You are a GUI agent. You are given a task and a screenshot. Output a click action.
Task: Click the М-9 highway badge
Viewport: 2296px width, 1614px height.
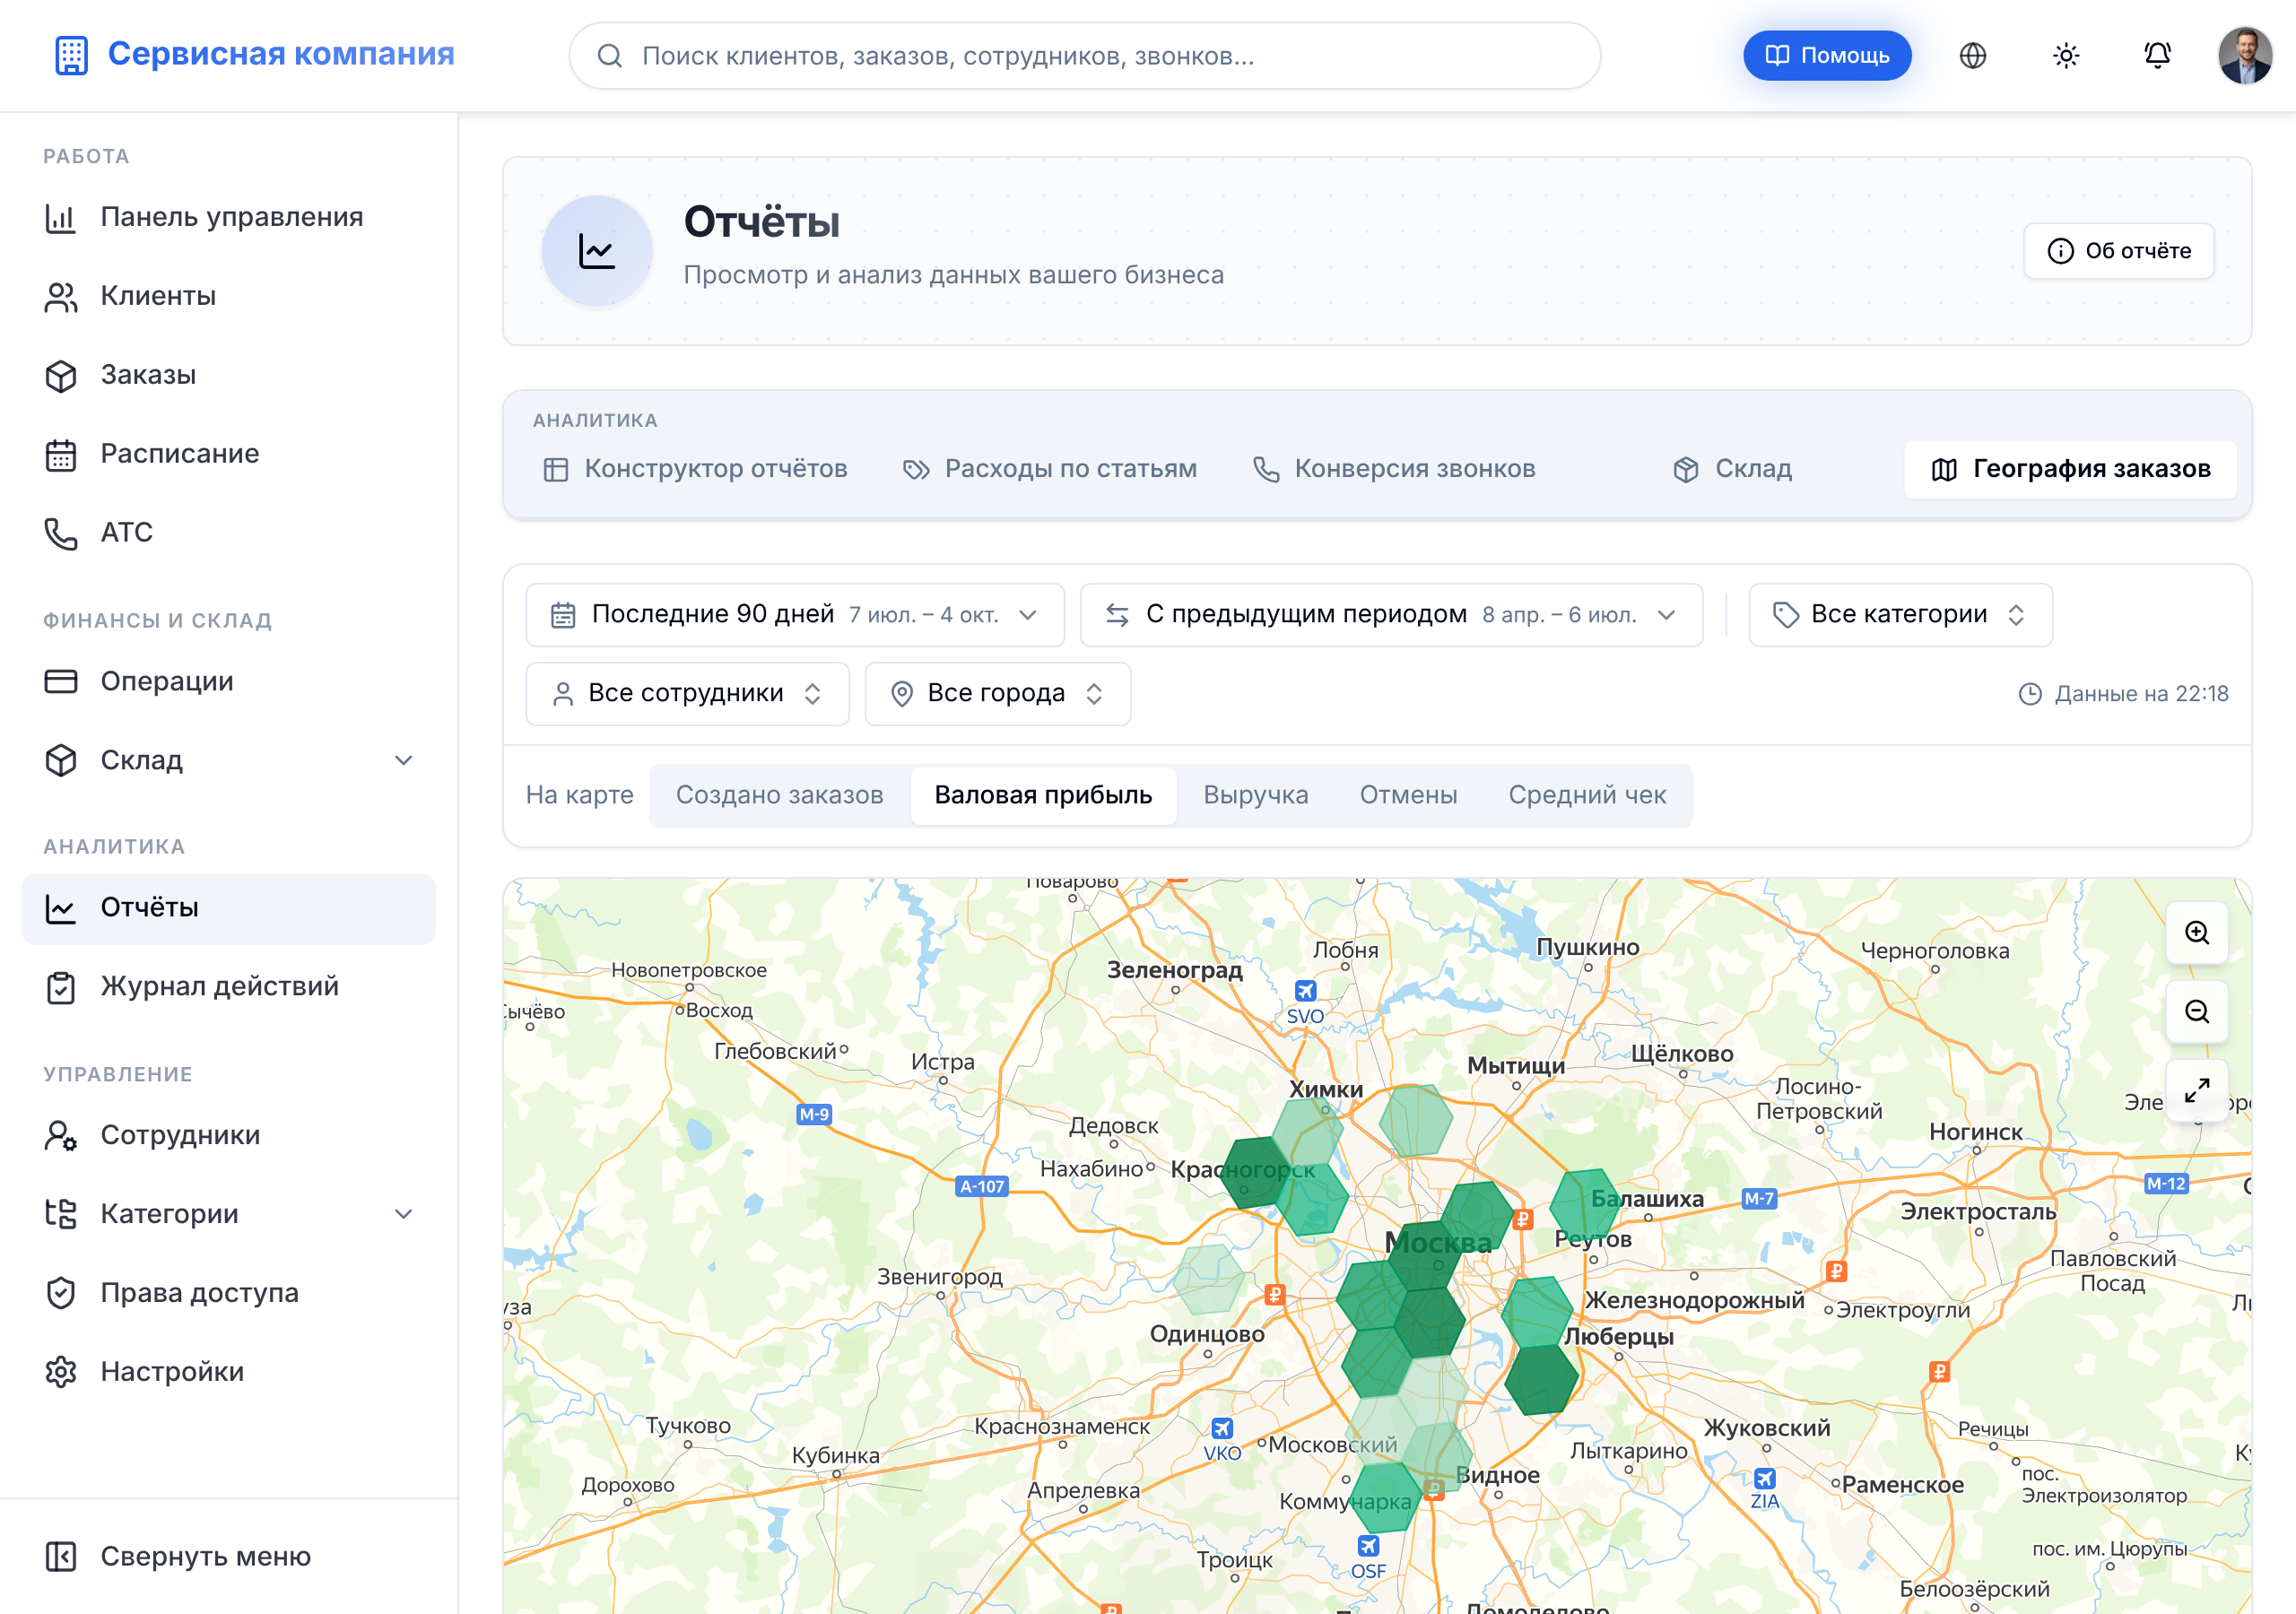click(x=813, y=1114)
